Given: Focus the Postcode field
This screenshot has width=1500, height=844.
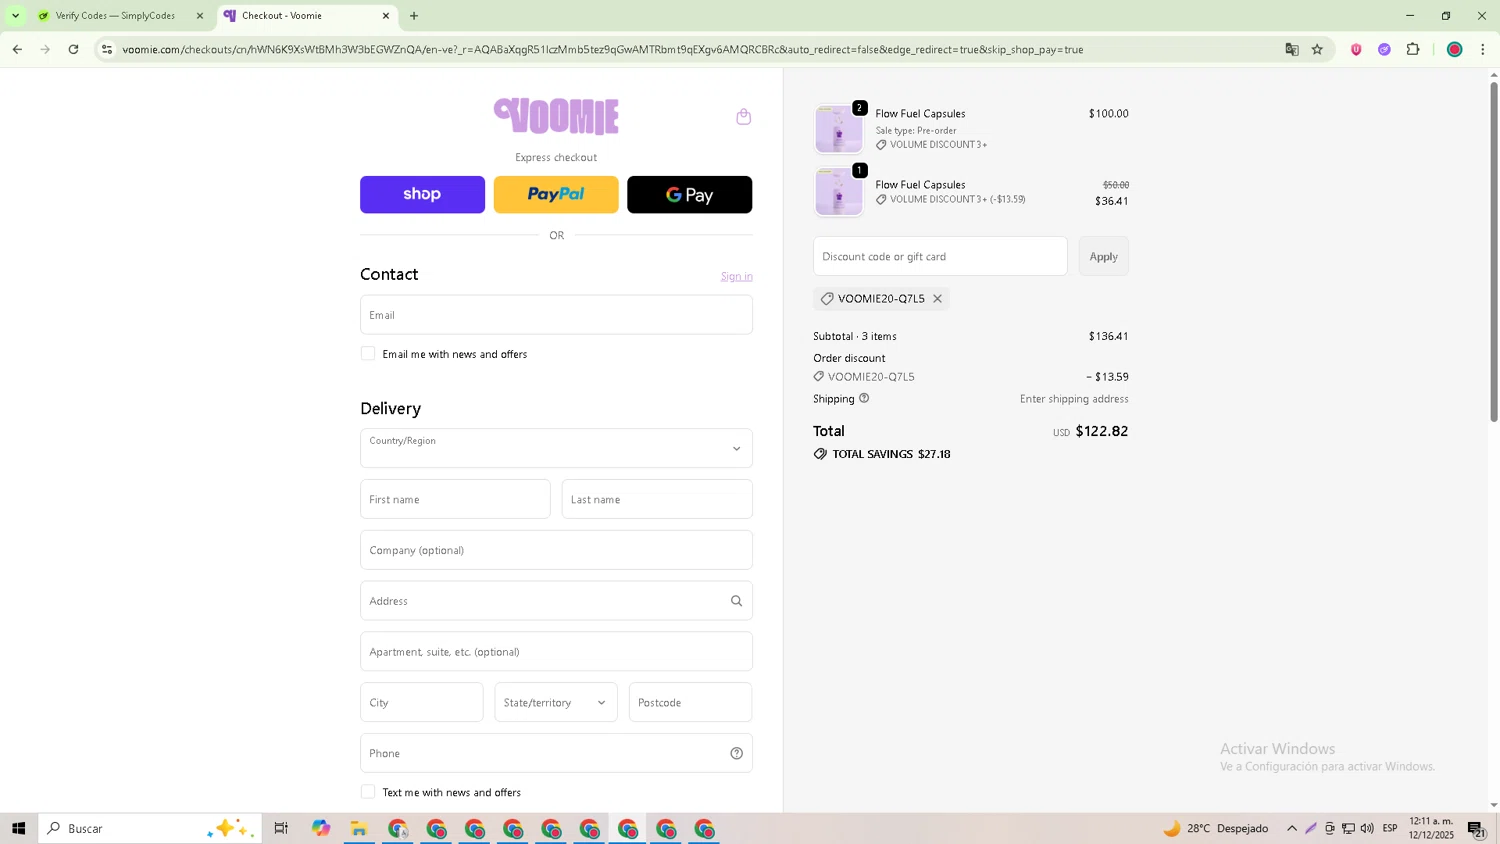Looking at the screenshot, I should (x=691, y=702).
